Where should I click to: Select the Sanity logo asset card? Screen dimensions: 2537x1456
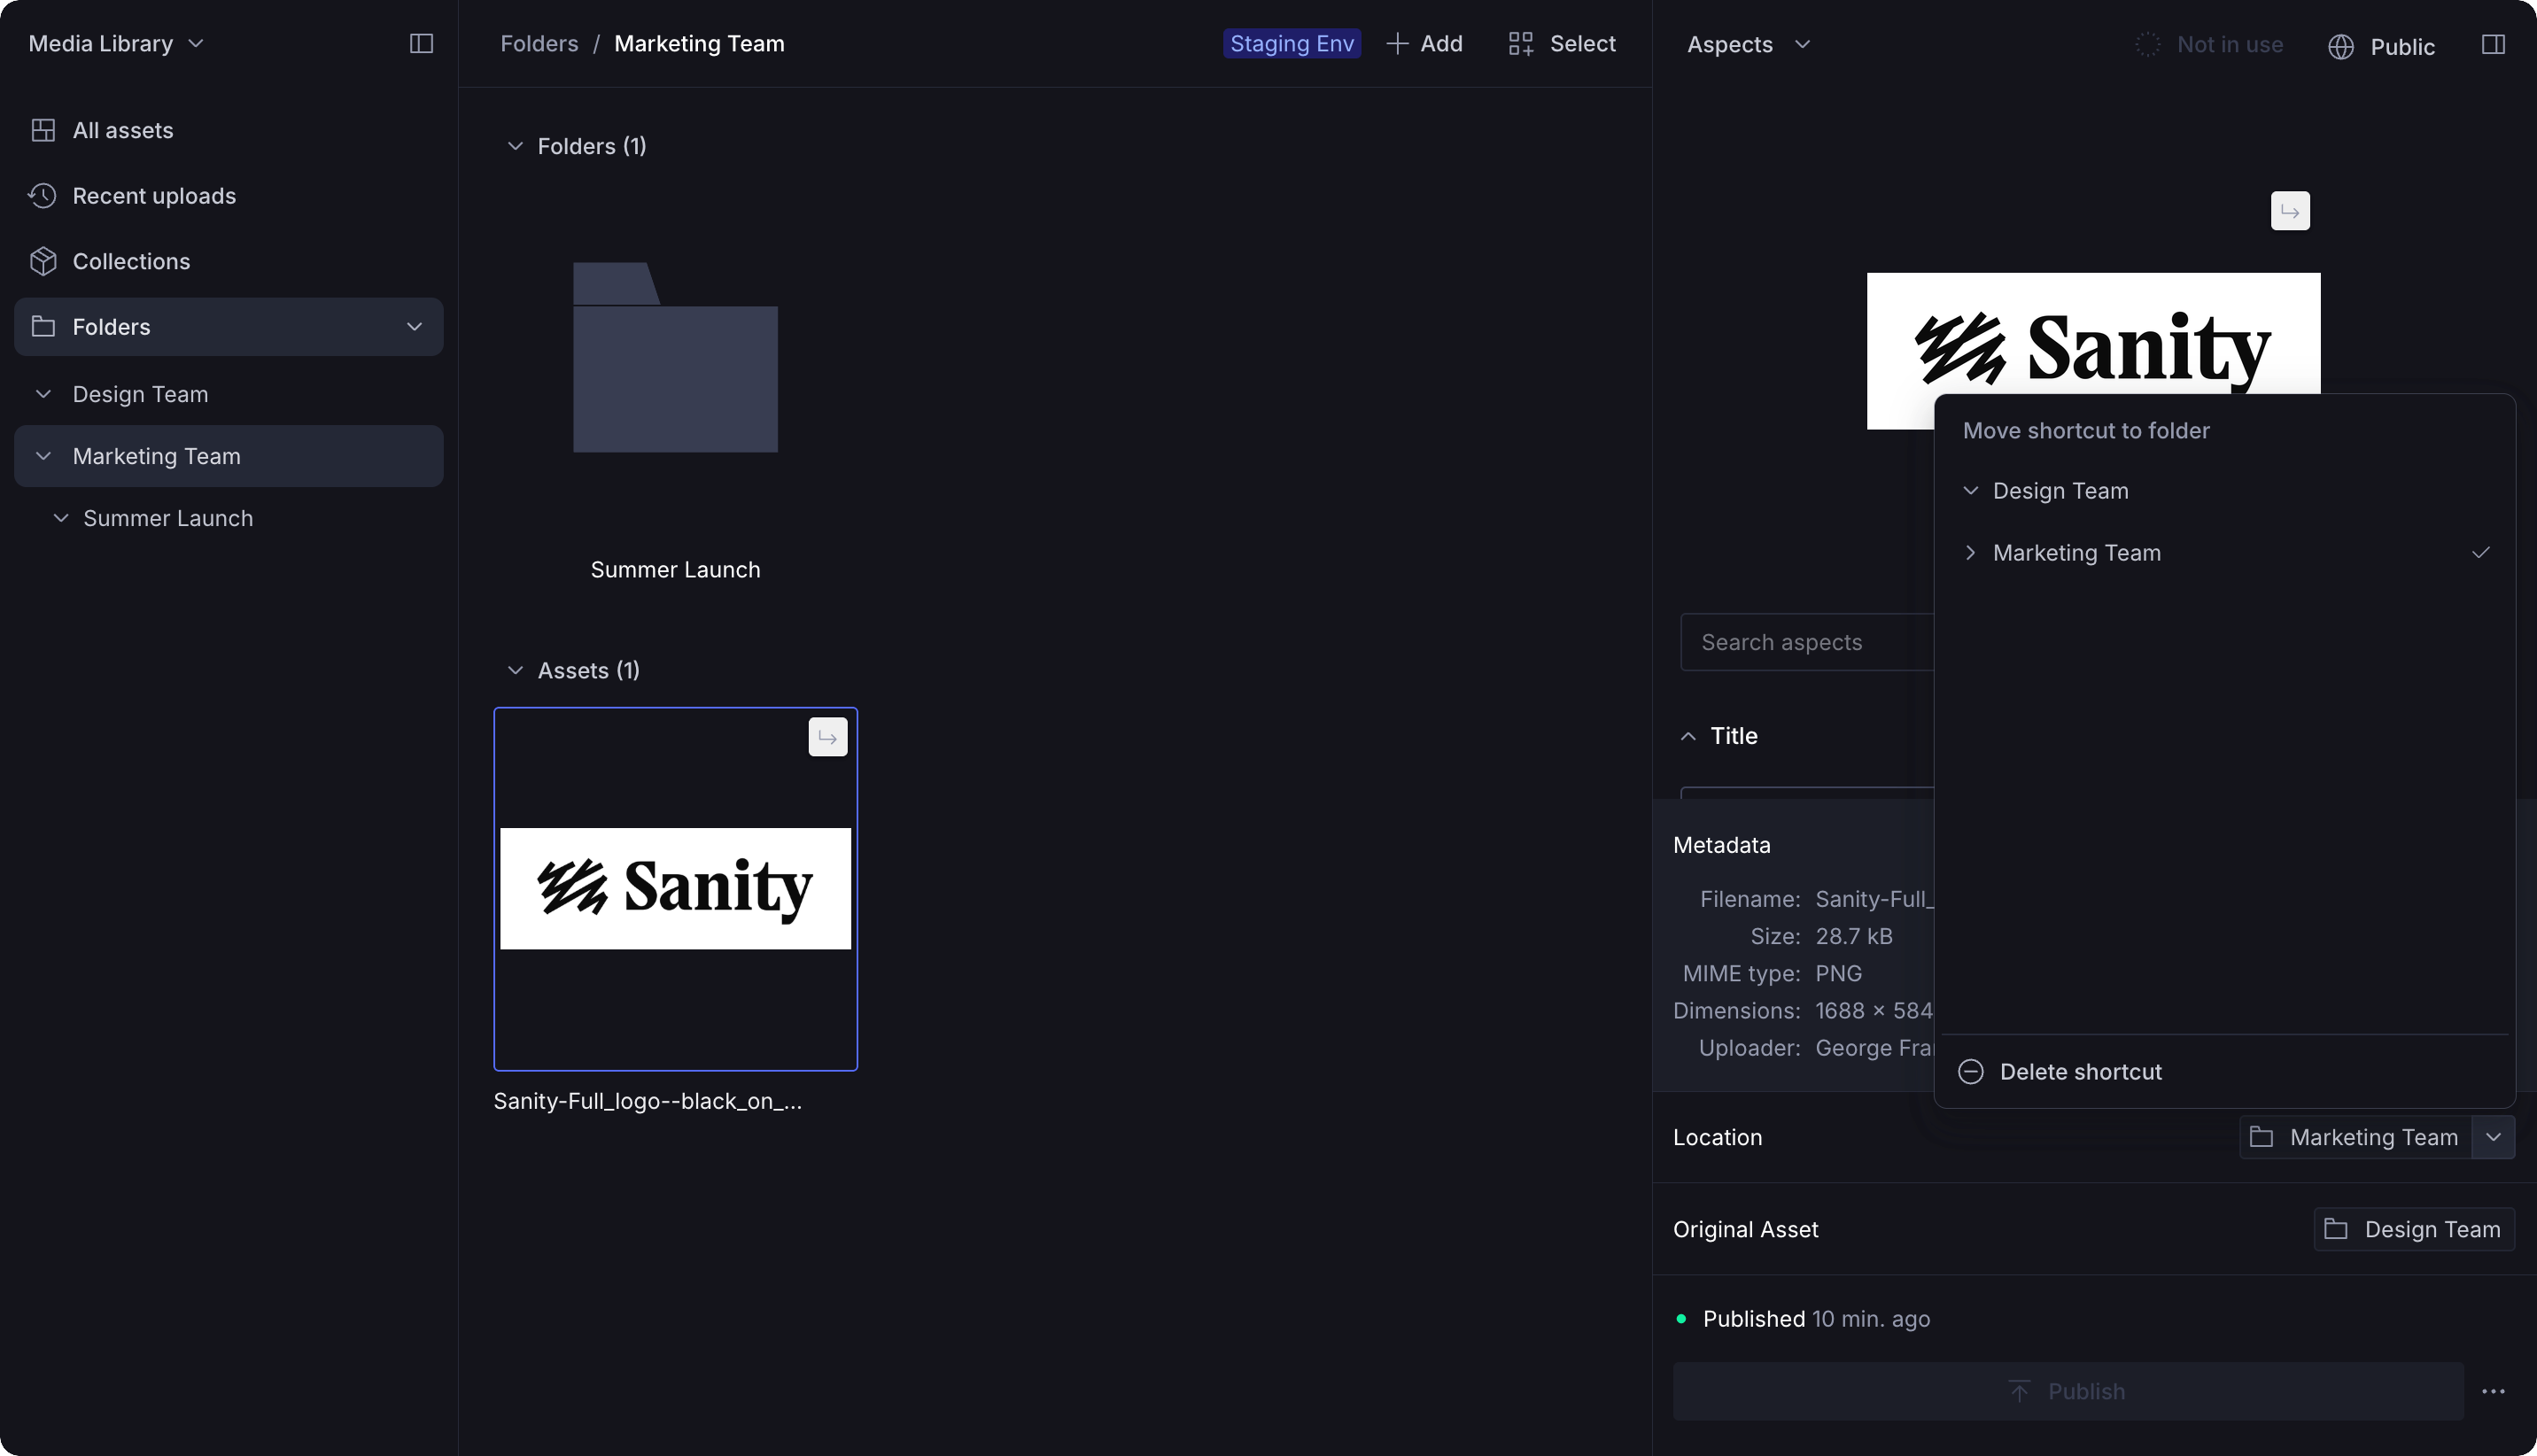point(676,889)
